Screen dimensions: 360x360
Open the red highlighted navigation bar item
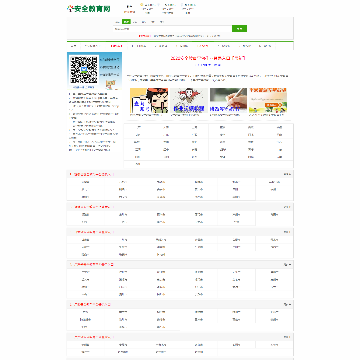coord(116,46)
